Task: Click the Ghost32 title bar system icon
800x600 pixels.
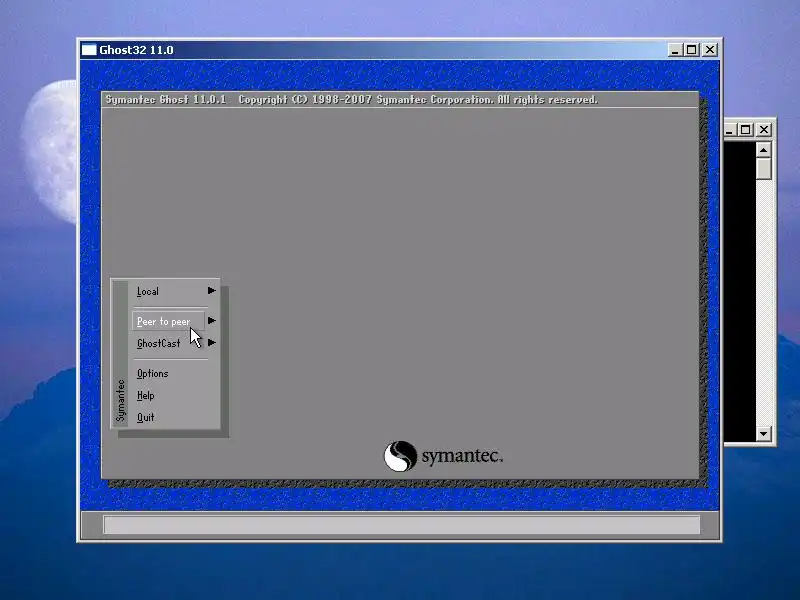Action: (x=89, y=50)
